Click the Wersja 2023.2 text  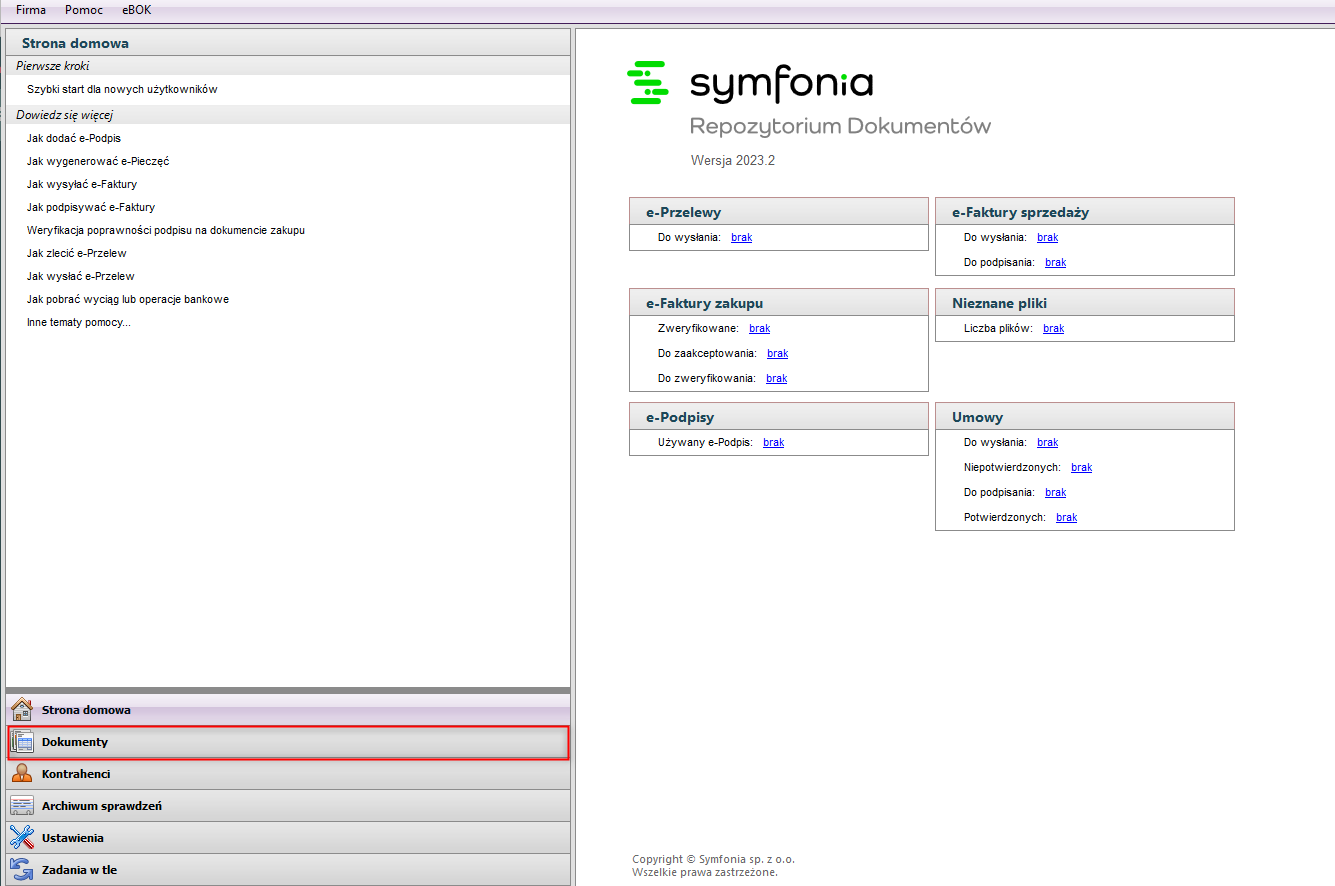coord(733,160)
